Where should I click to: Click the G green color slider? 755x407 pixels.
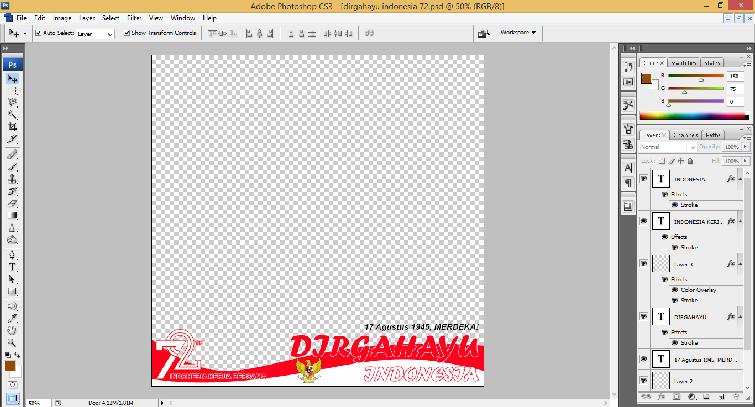click(x=696, y=89)
